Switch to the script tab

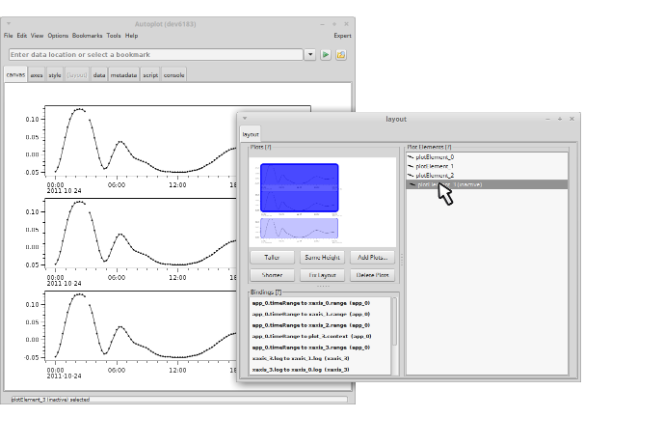pos(150,75)
